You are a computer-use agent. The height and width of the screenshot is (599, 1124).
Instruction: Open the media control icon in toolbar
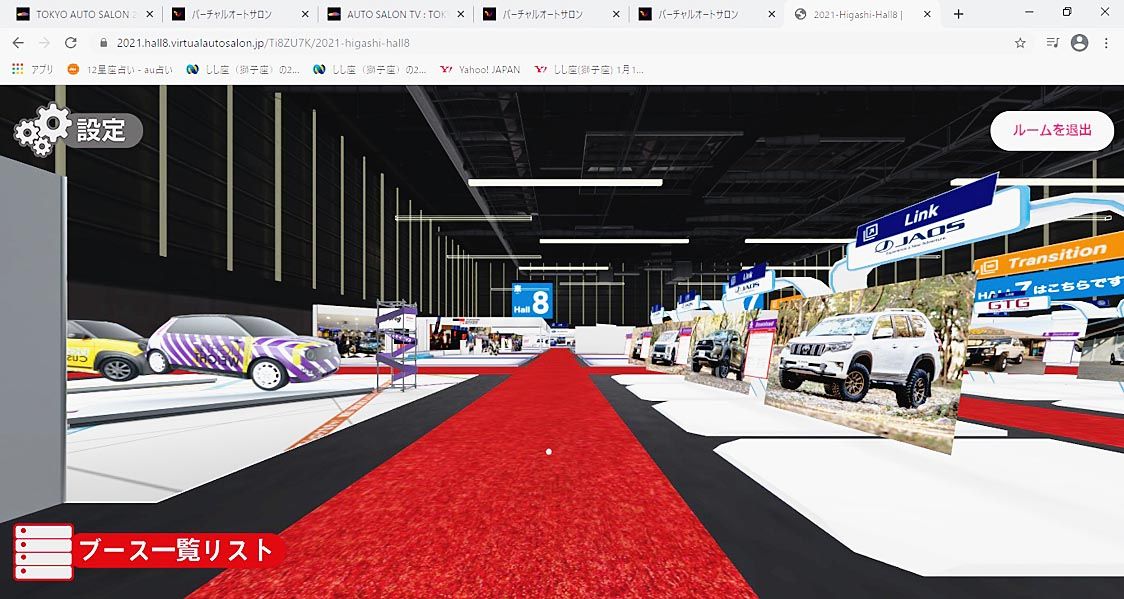[1051, 43]
